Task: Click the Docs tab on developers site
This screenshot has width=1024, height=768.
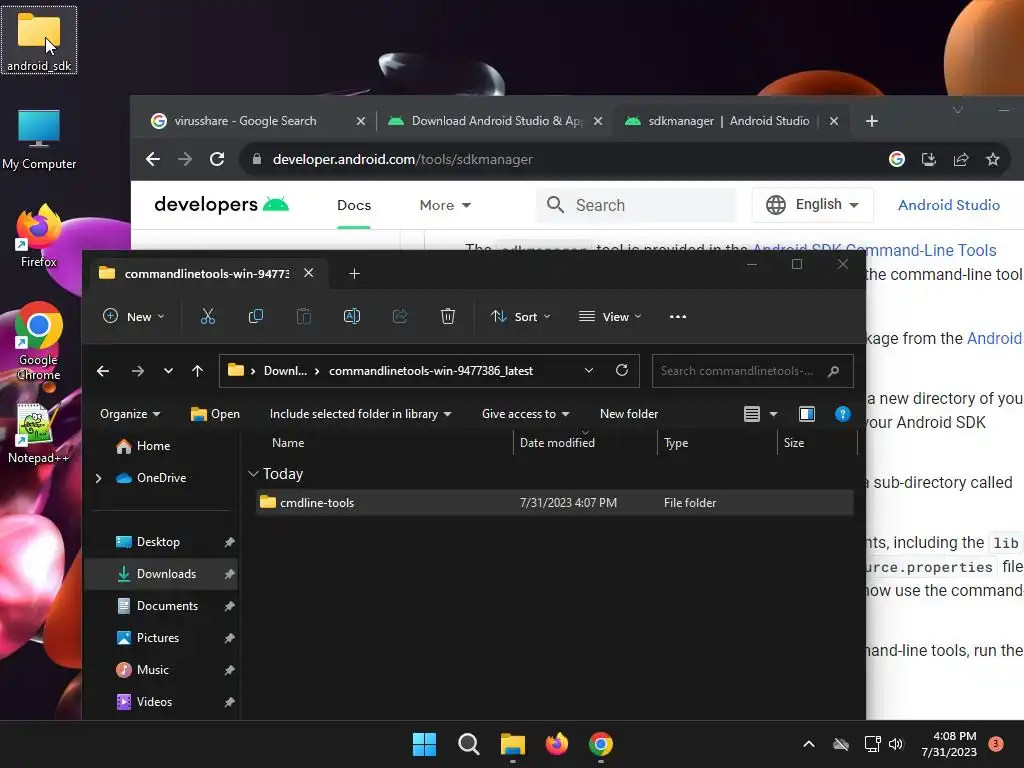Action: pyautogui.click(x=354, y=205)
